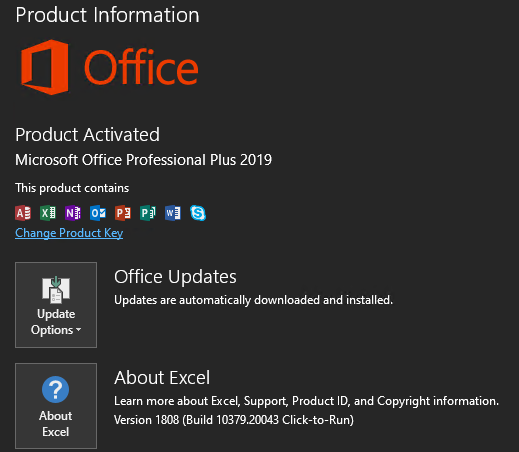Click Microsoft Office Professional Plus 2019 text

coord(144,160)
